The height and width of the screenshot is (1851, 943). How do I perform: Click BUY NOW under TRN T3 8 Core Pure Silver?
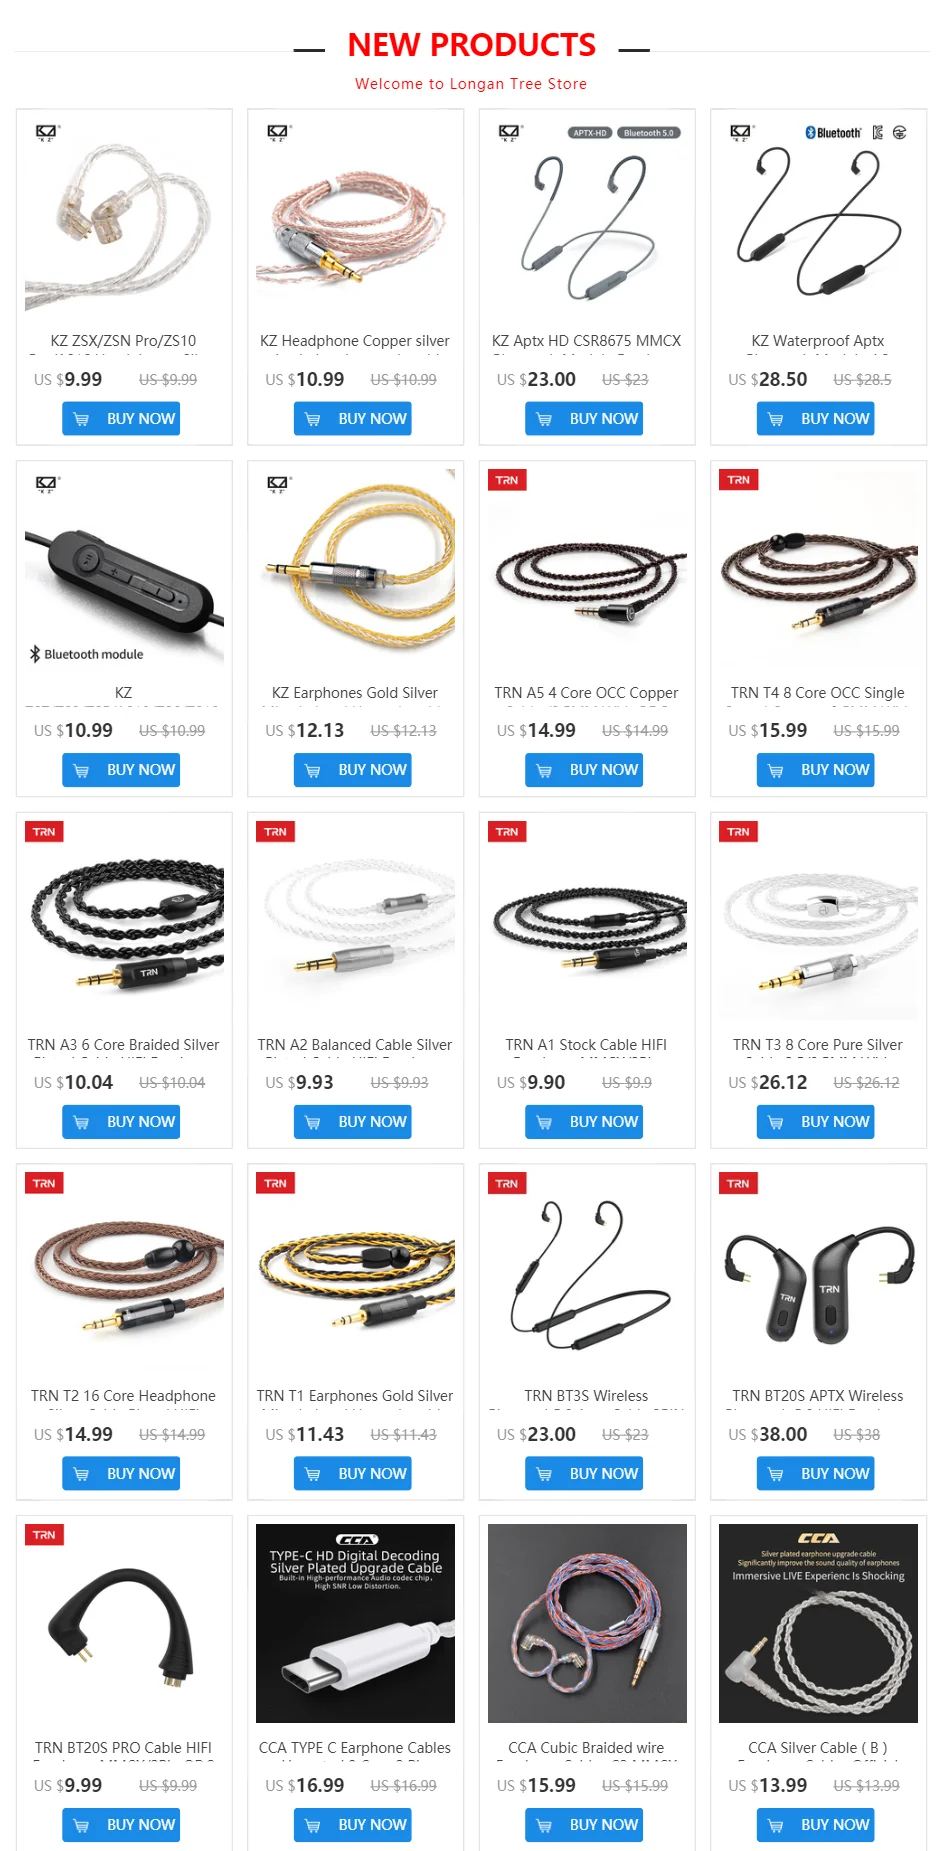click(x=816, y=1122)
